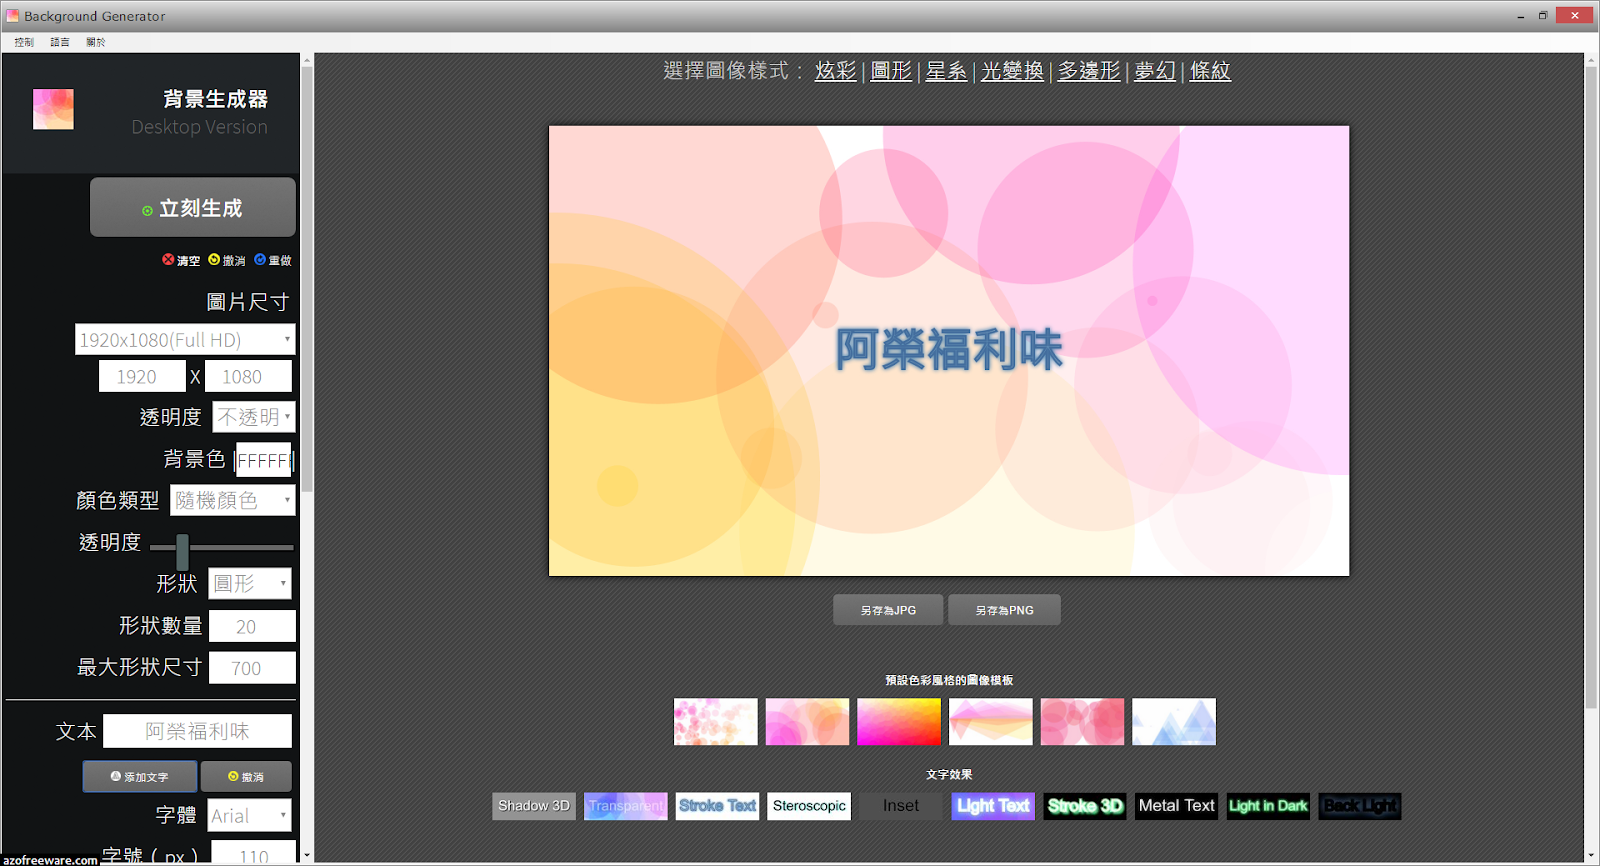The image size is (1600, 866).
Task: Choose the 條紋 image style
Action: tap(1210, 71)
